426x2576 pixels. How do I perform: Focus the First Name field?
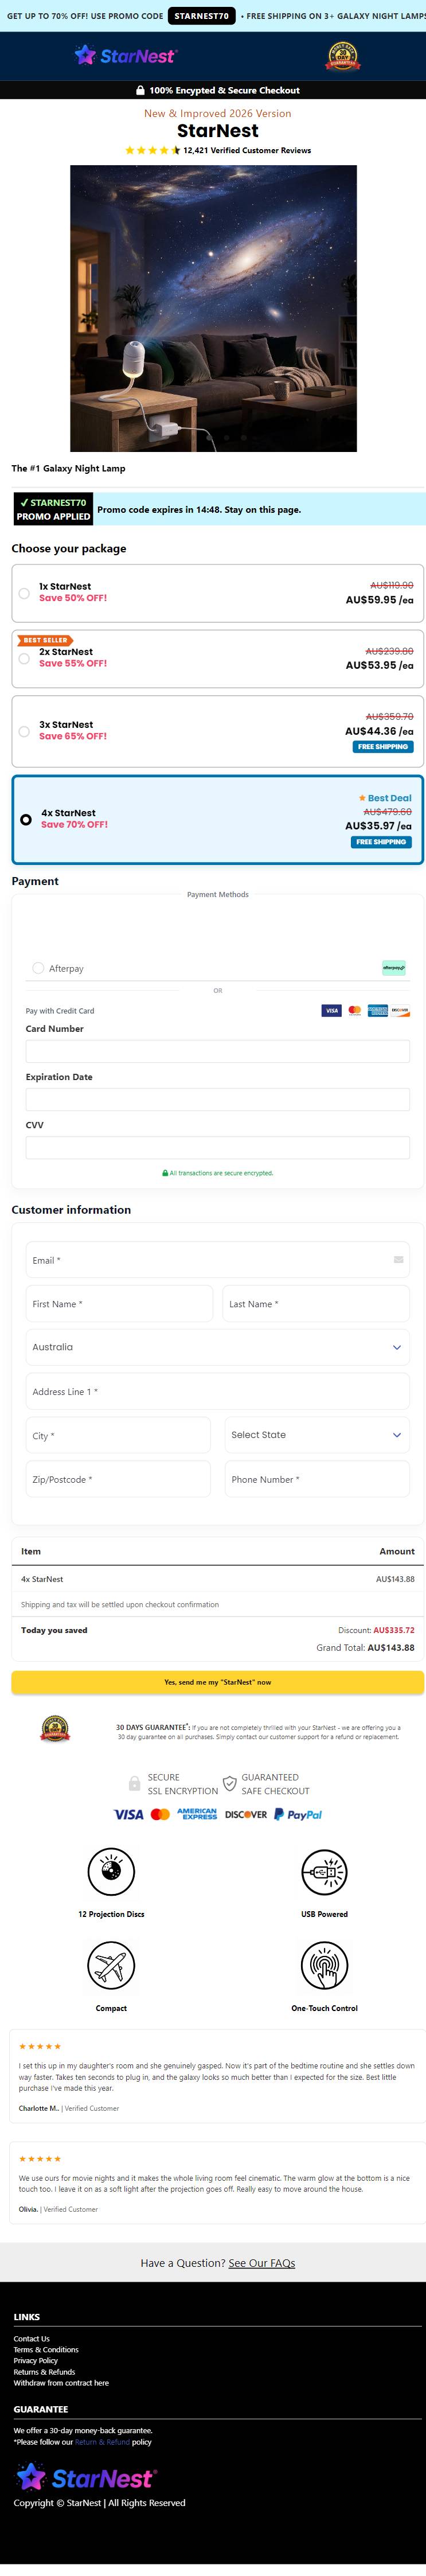(x=119, y=1304)
